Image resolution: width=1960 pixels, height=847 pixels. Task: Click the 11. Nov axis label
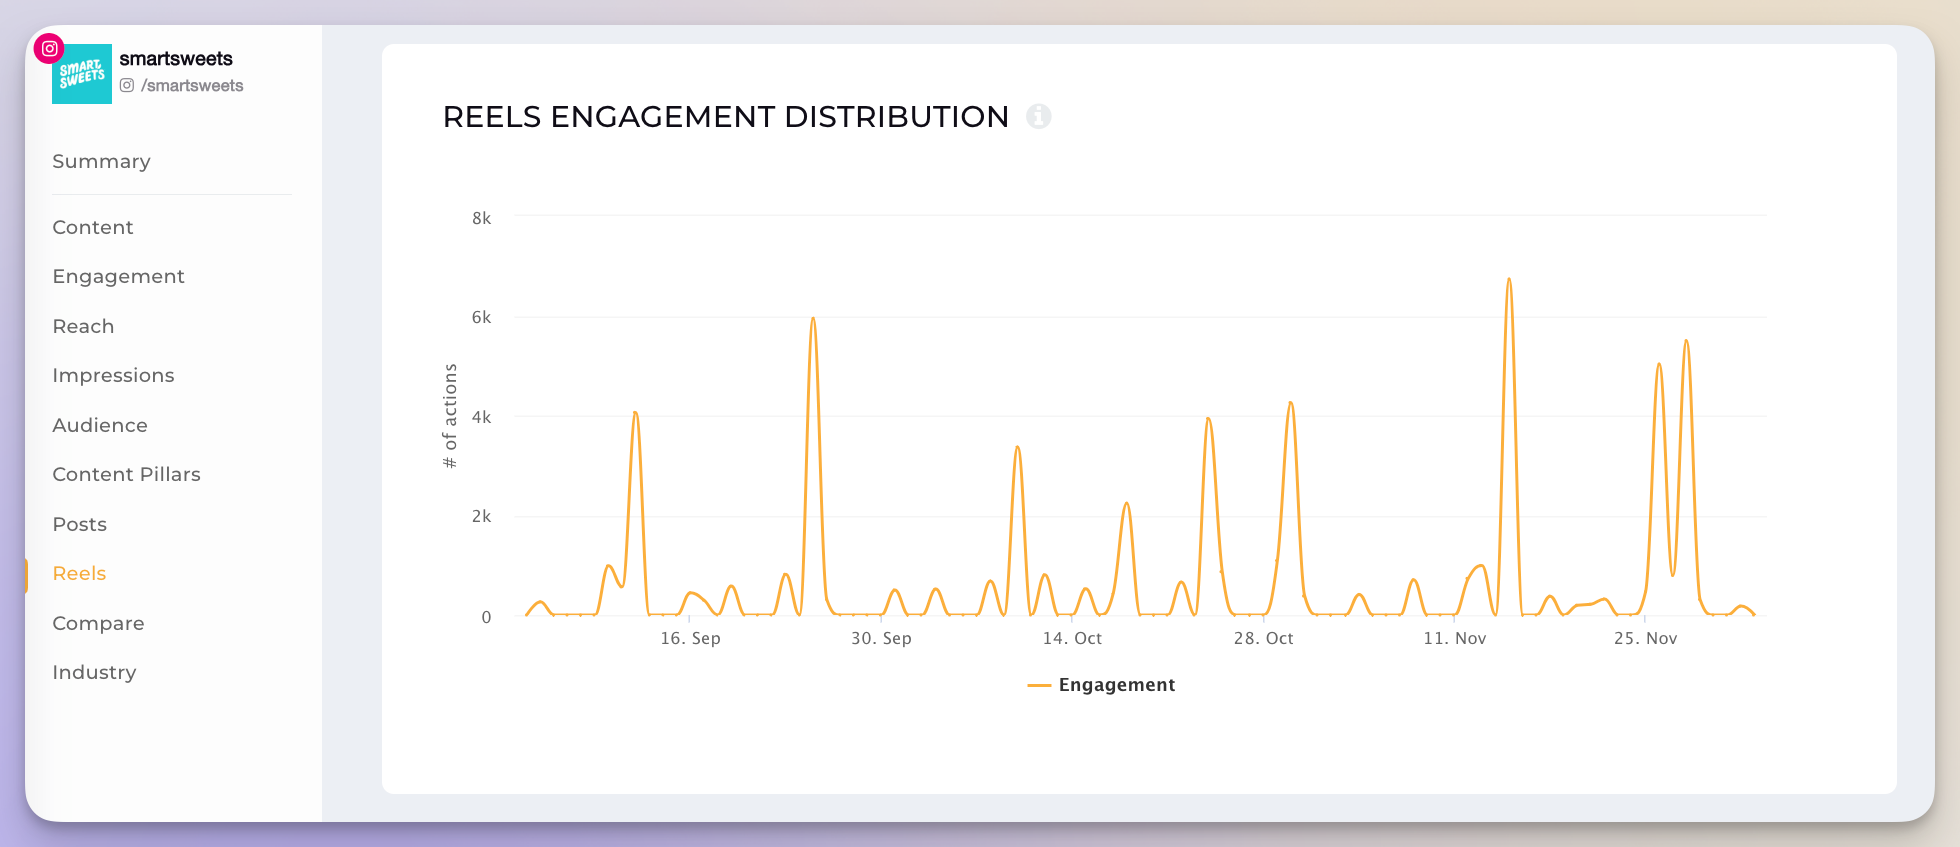click(x=1455, y=638)
